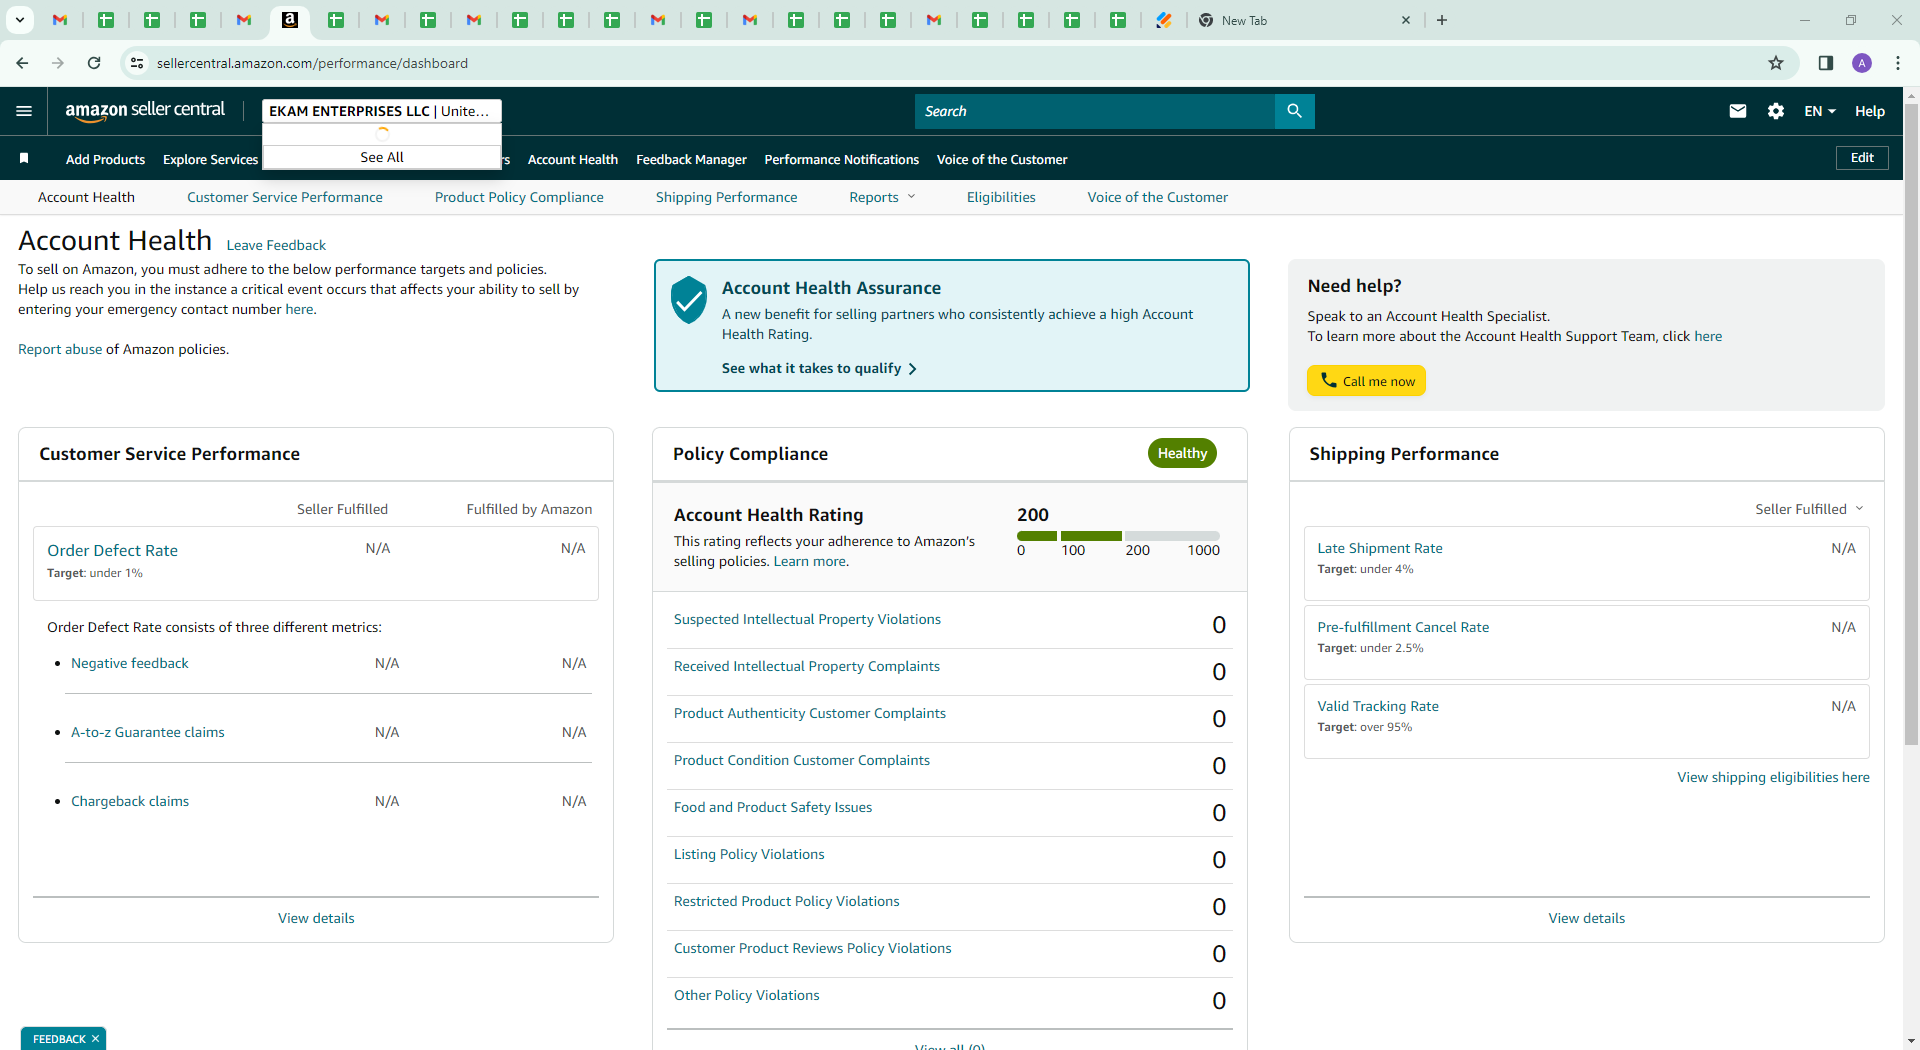
Task: Open the Chrome profile avatar
Action: pos(1862,63)
